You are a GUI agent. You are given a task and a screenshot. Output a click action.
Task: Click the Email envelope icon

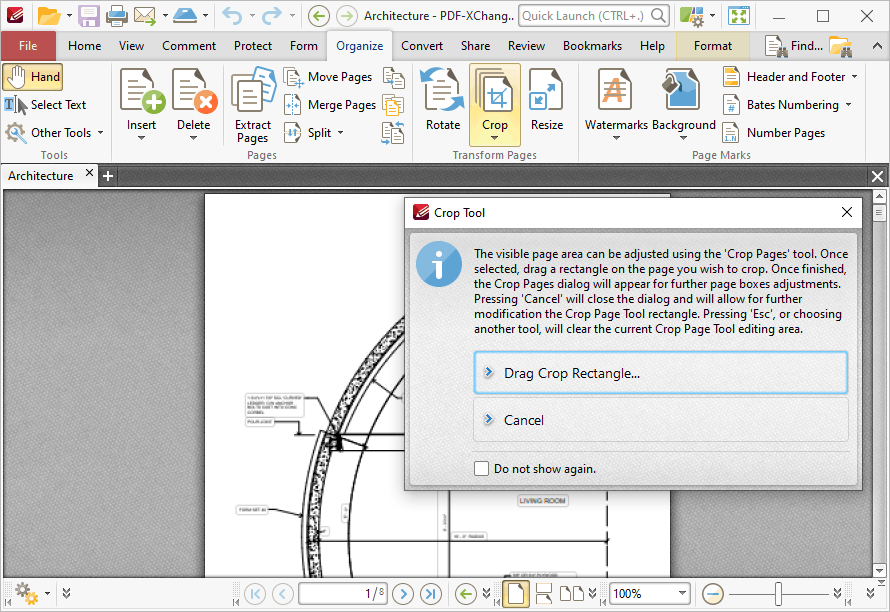(x=145, y=16)
